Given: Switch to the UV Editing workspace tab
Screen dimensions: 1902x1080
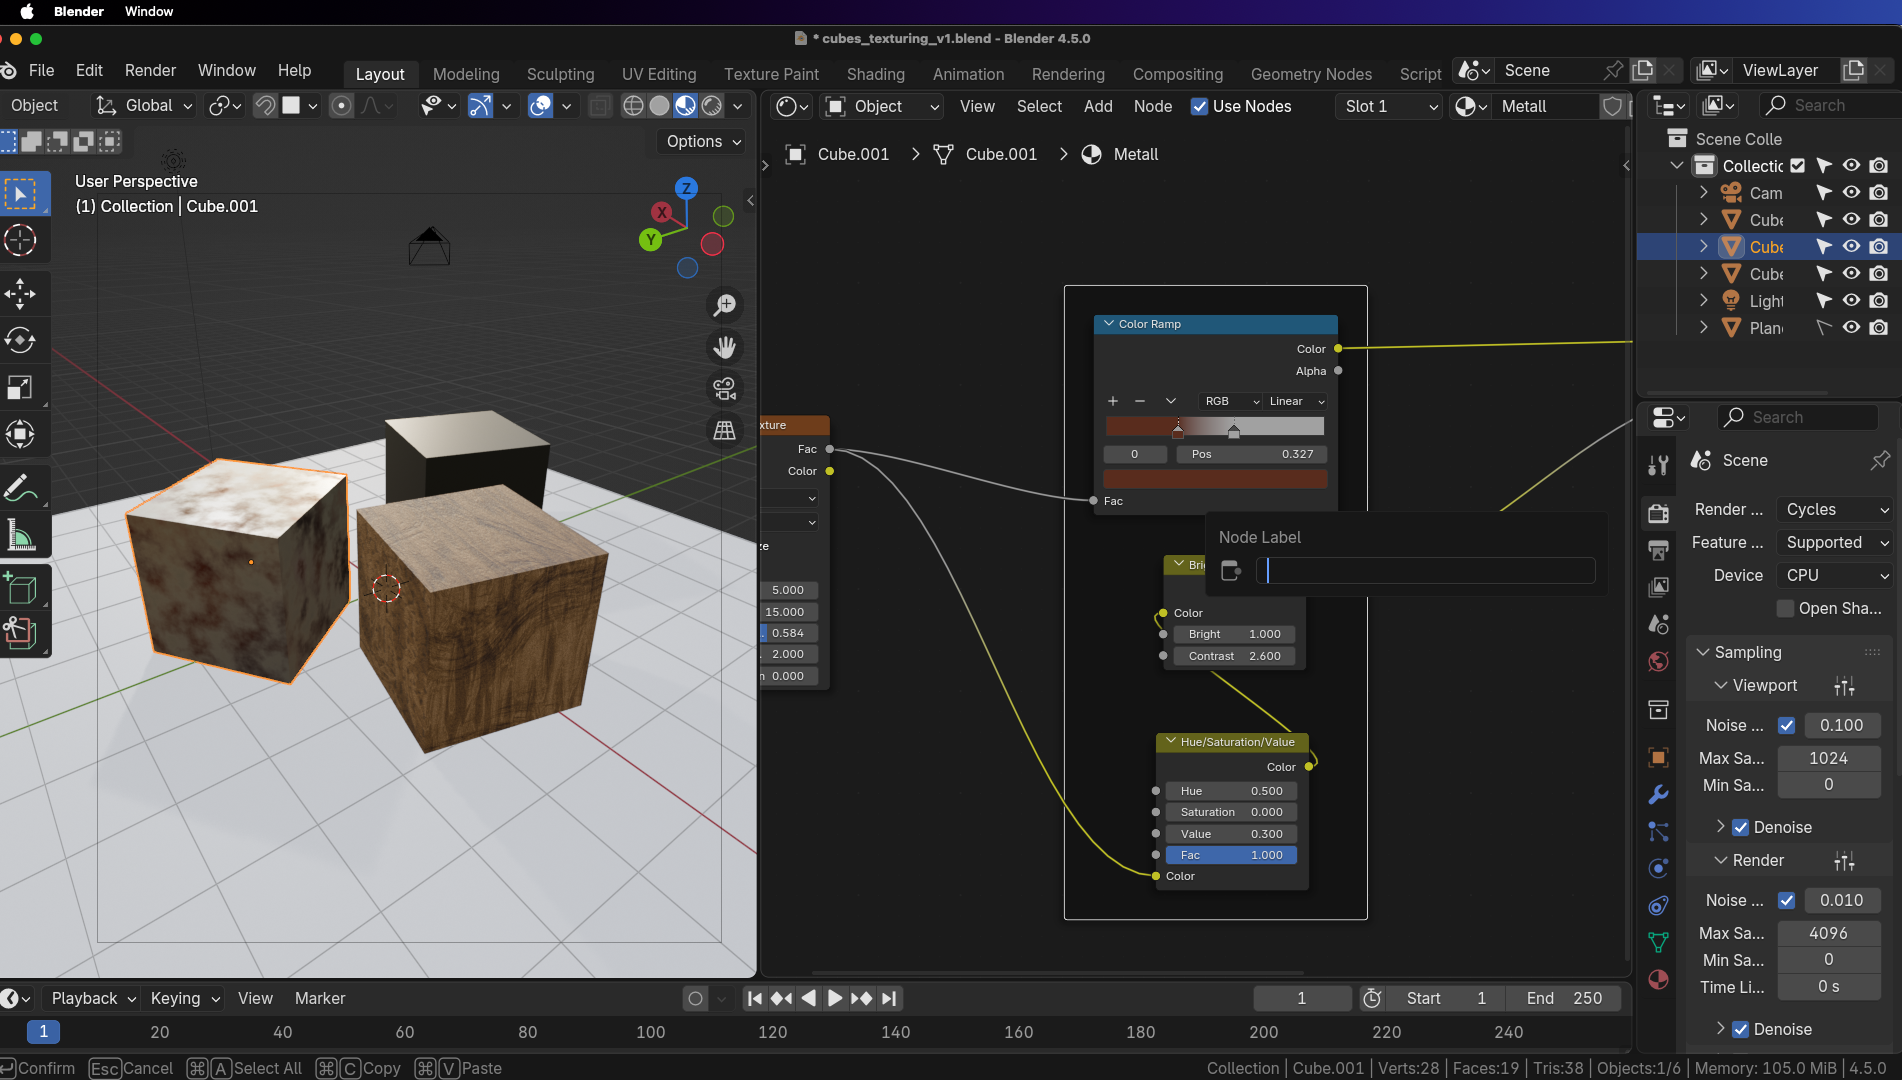Looking at the screenshot, I should [x=659, y=74].
